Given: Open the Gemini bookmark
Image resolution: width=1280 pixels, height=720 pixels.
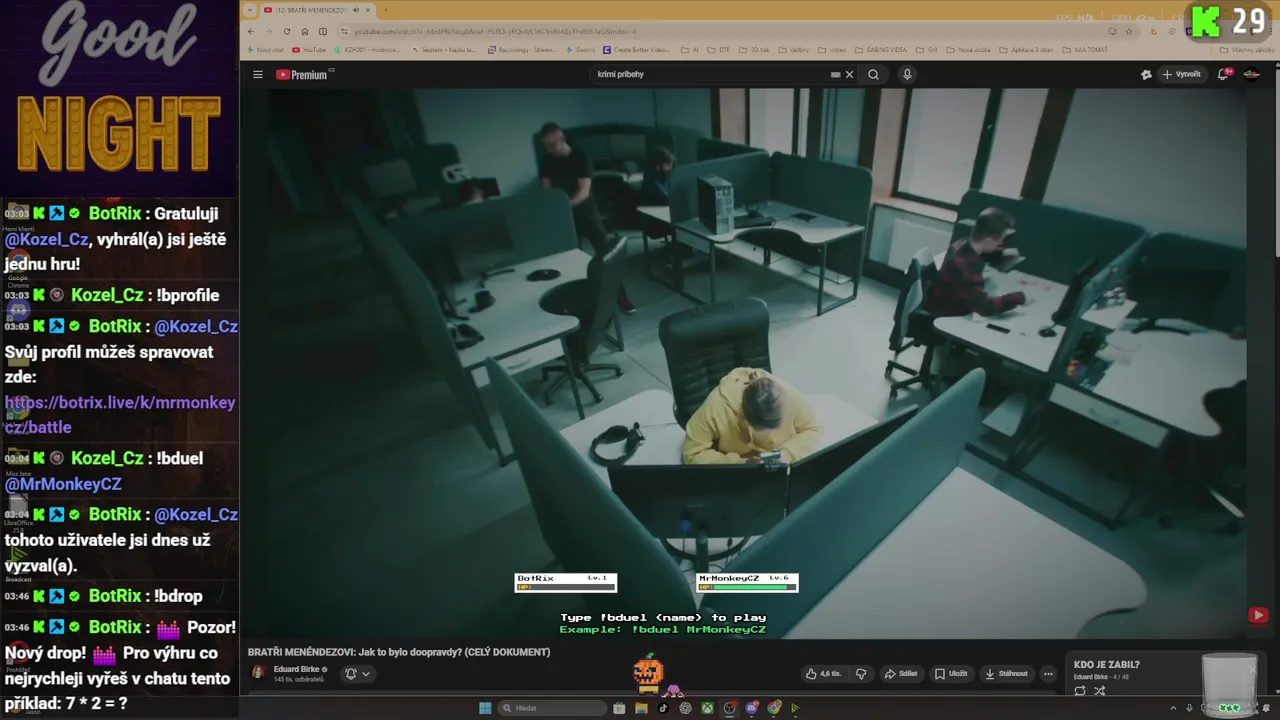Looking at the screenshot, I should (x=581, y=50).
